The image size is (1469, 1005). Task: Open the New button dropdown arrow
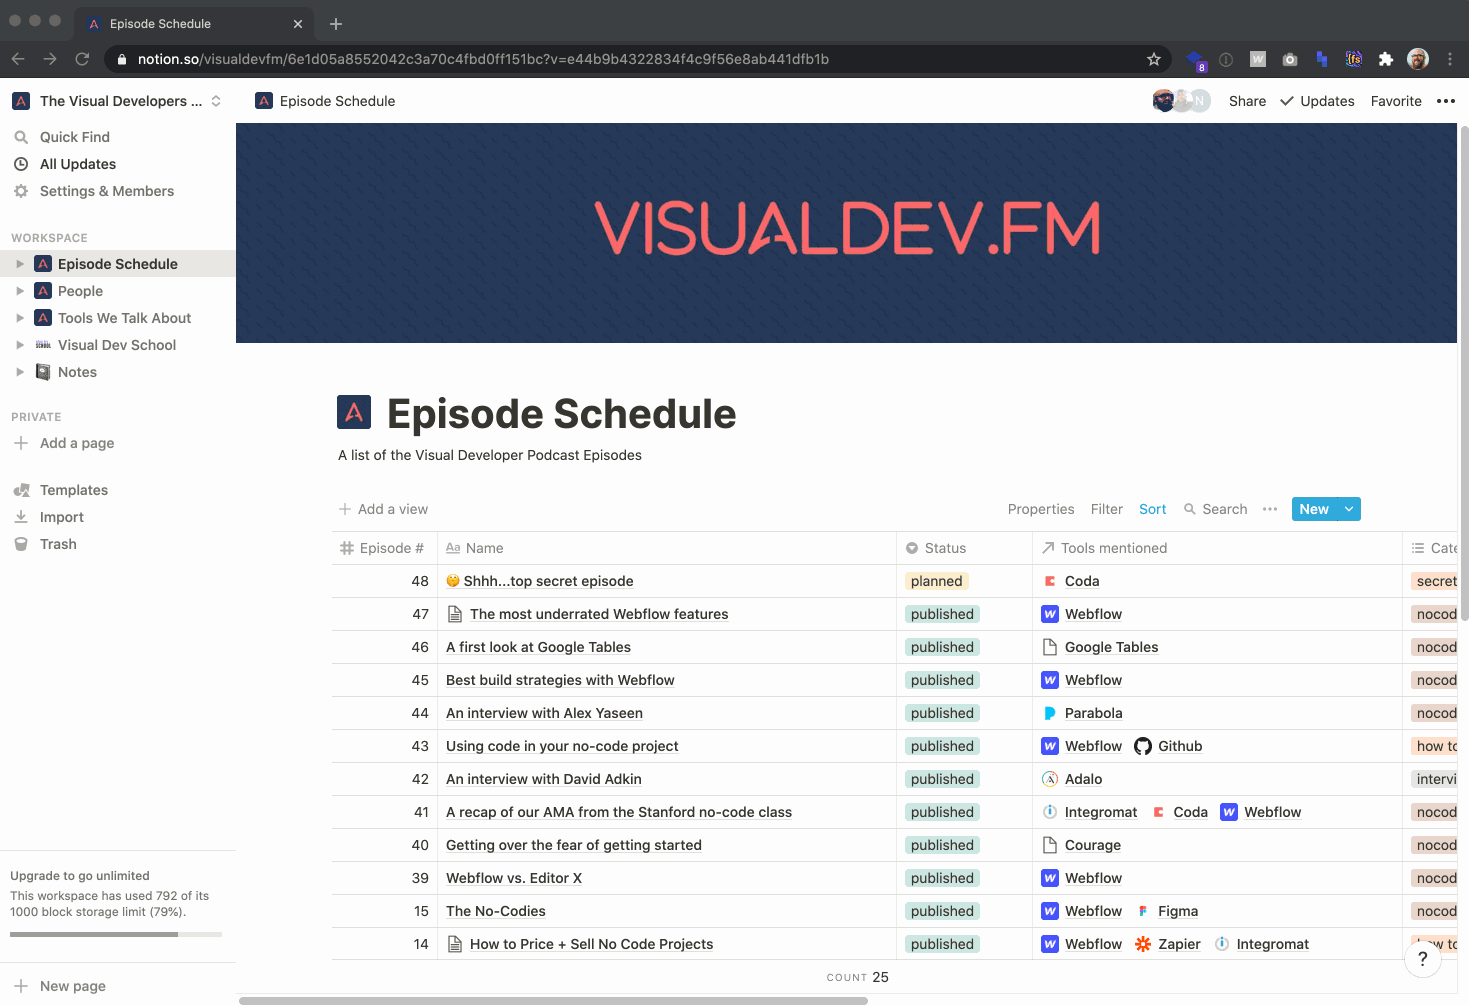coord(1349,509)
